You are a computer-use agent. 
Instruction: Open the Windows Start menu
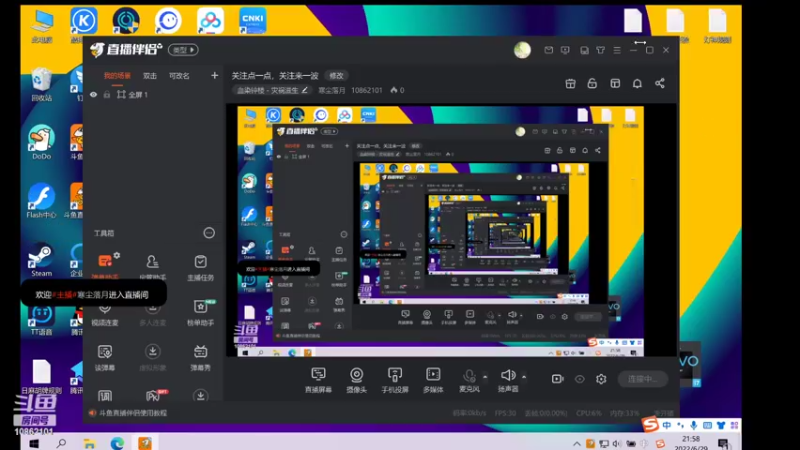(x=34, y=443)
